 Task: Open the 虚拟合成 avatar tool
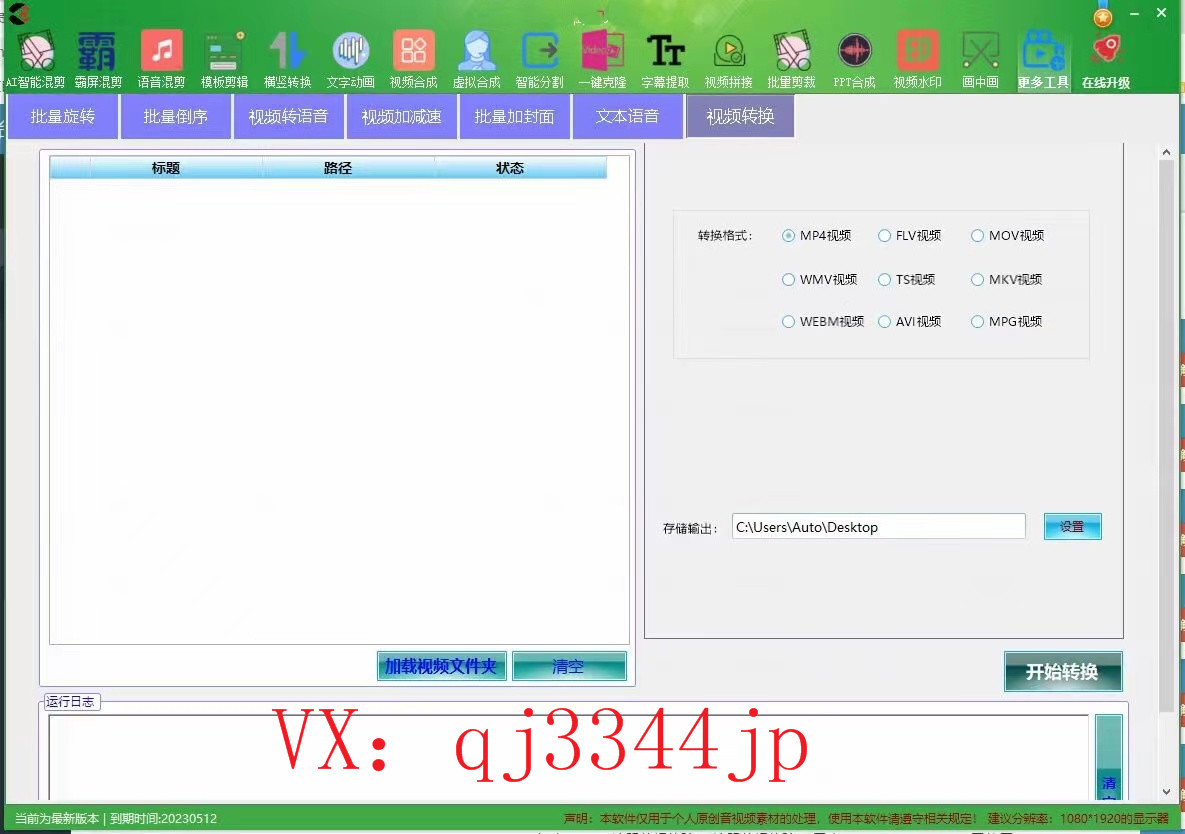tap(476, 60)
